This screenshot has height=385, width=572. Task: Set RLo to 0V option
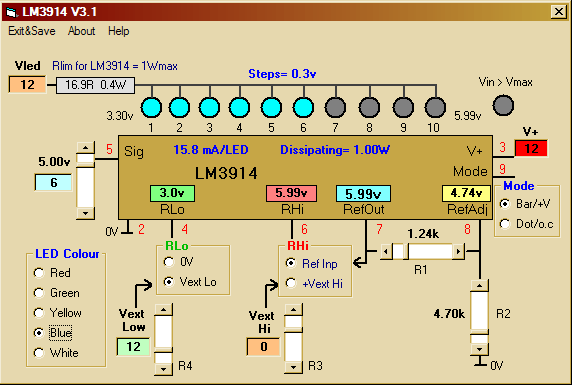tap(169, 262)
